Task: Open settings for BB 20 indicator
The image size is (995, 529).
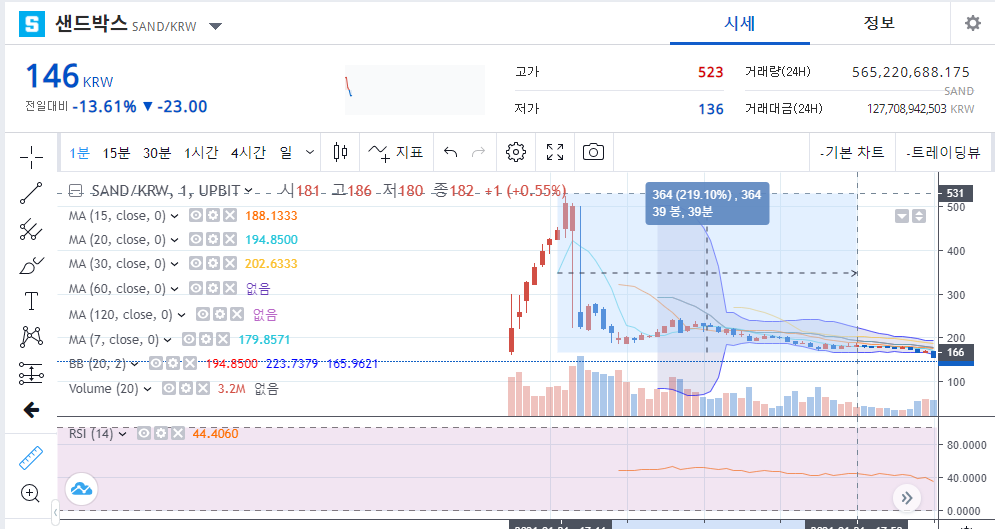Action: (173, 363)
